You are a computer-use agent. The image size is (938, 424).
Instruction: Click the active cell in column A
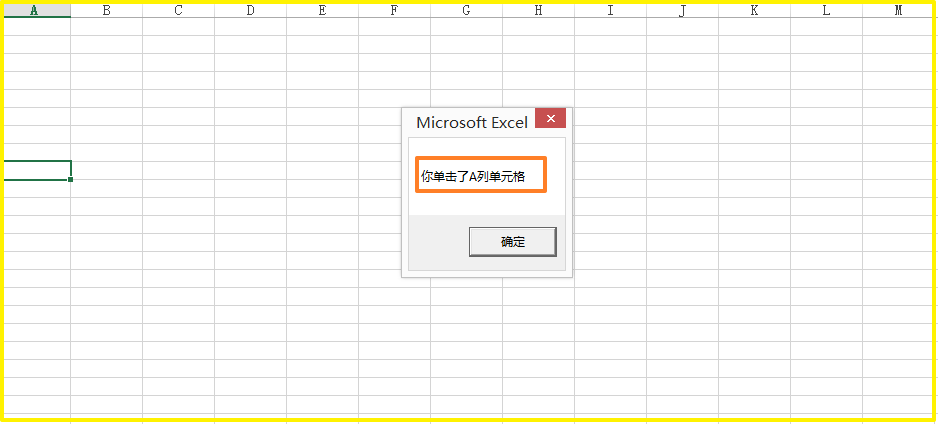click(37, 170)
